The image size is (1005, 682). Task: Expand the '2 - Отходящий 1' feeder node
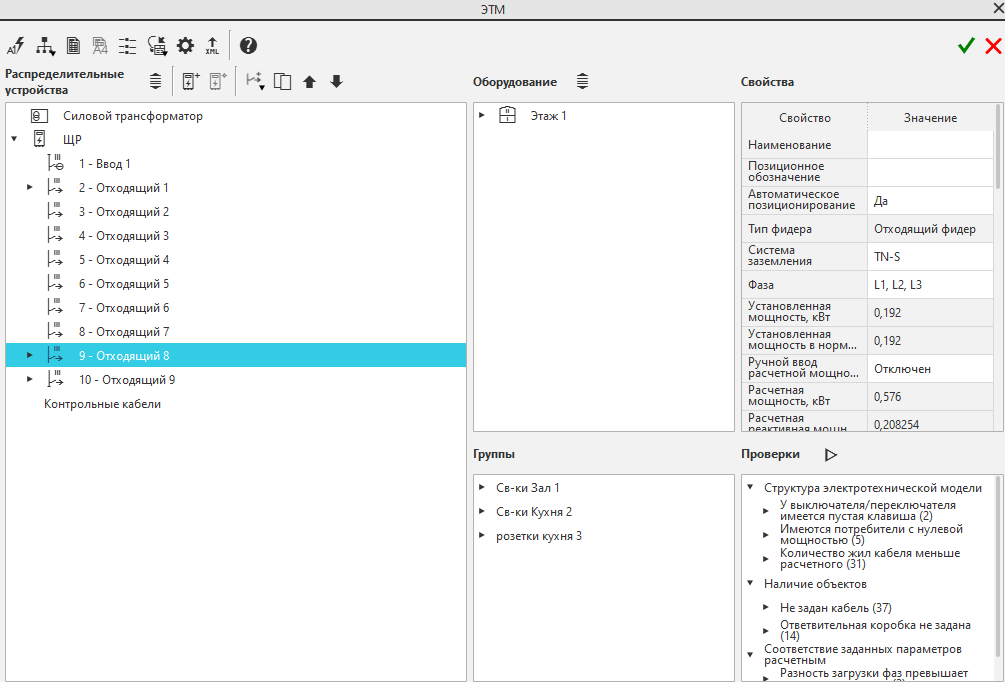pos(30,188)
